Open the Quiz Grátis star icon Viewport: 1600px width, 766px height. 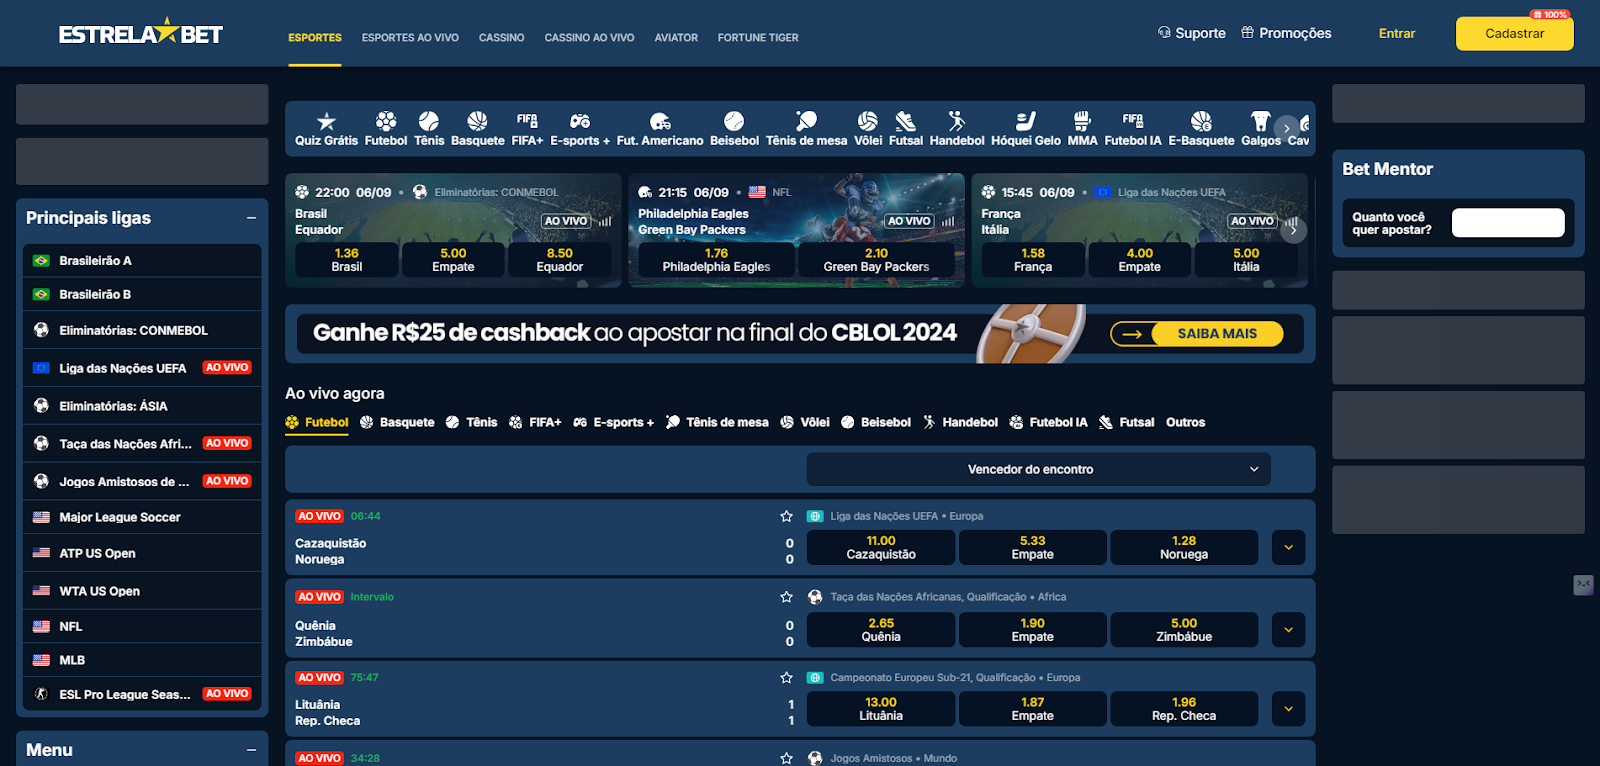[x=326, y=122]
